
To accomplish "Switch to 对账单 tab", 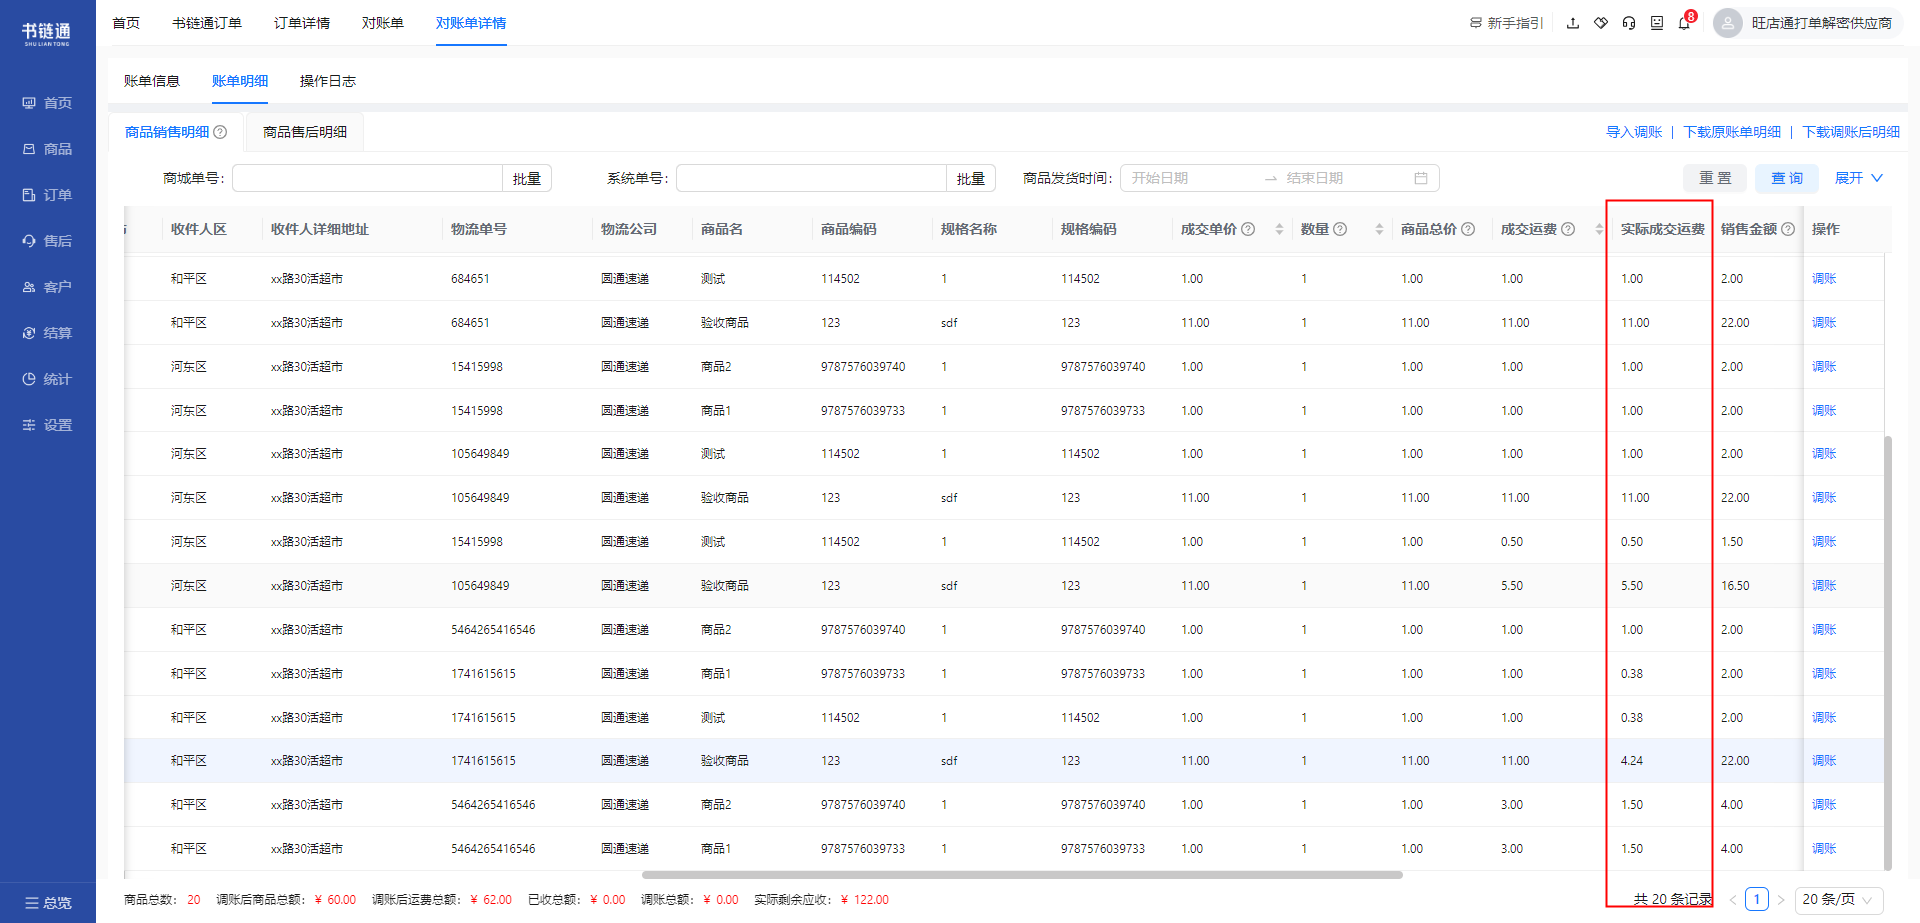I will (383, 23).
